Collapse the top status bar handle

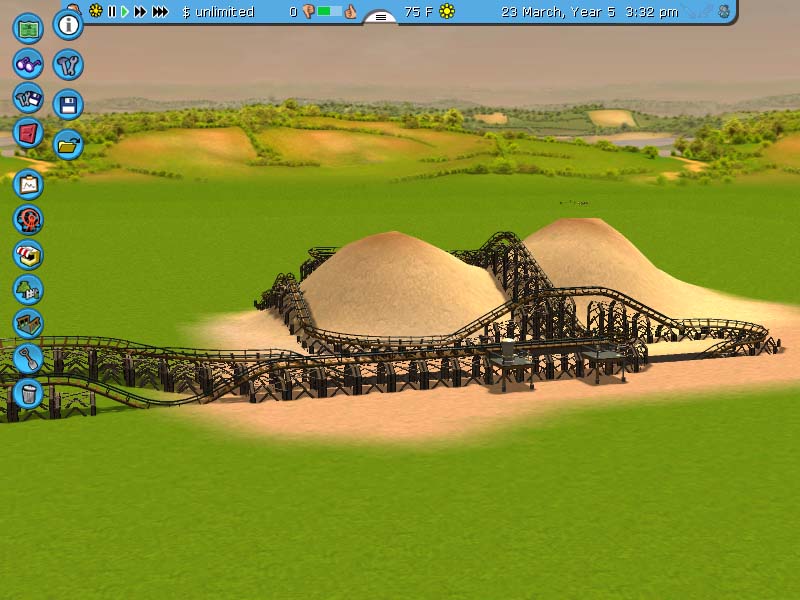tap(381, 17)
